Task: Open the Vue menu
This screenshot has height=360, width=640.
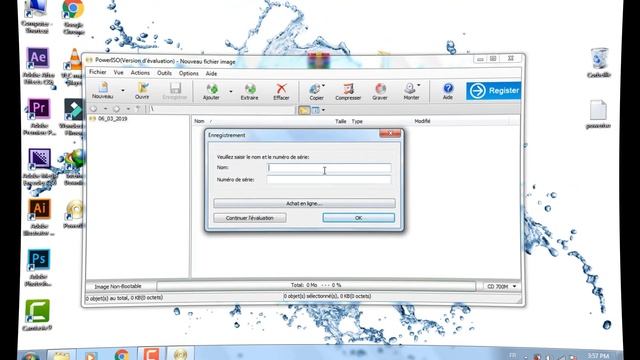Action: [x=118, y=73]
